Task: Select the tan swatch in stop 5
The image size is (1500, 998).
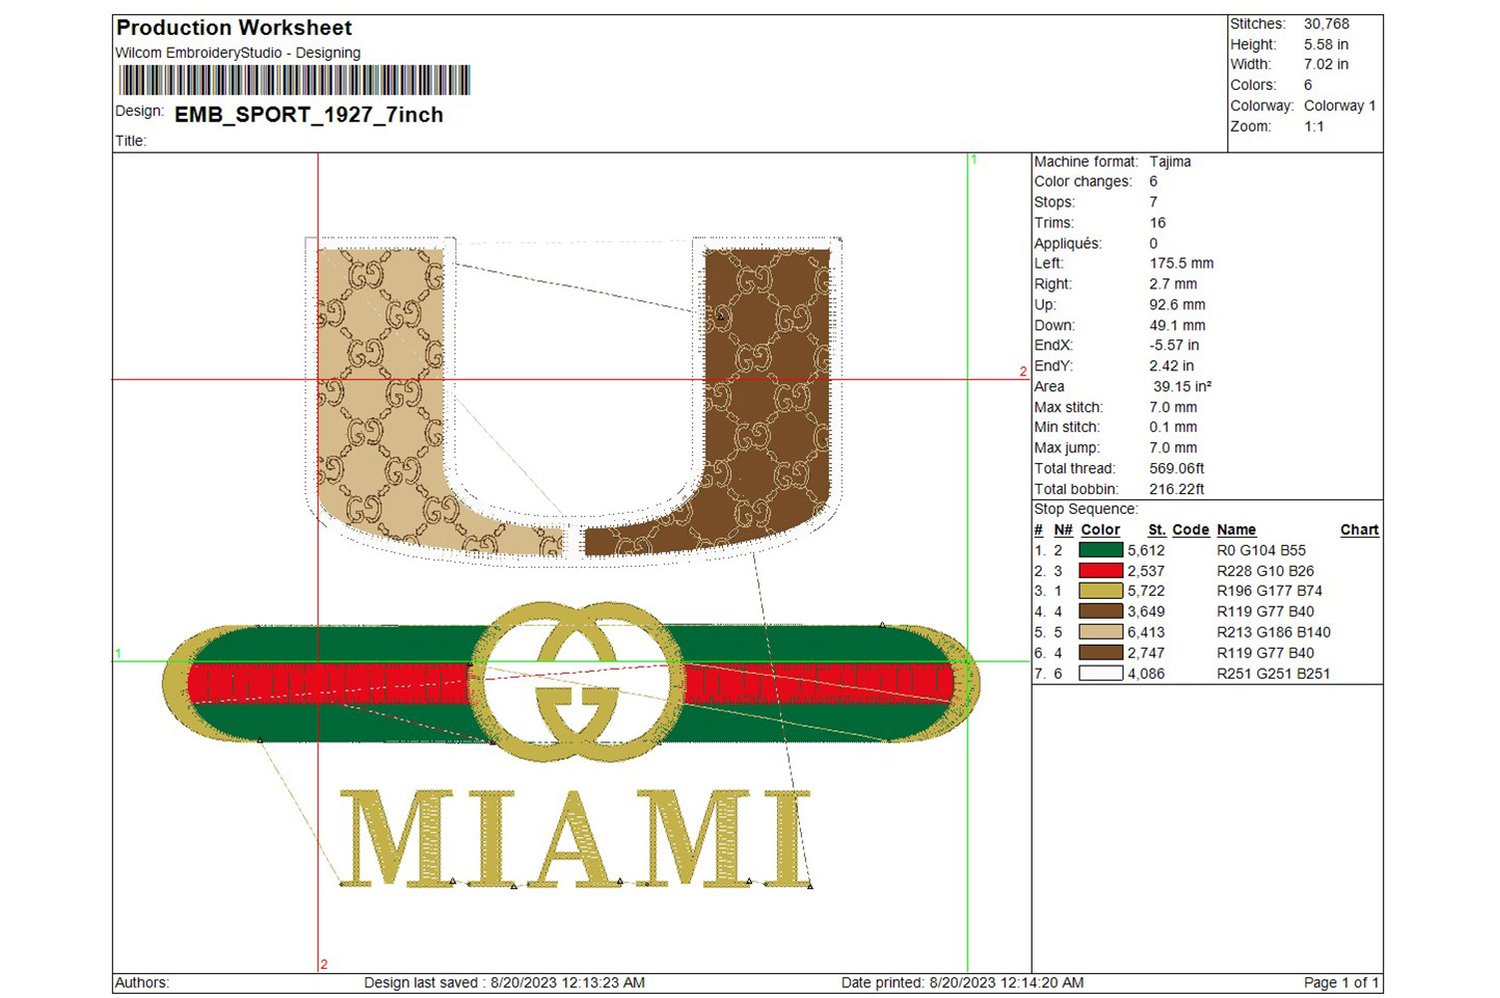Action: click(x=1101, y=632)
